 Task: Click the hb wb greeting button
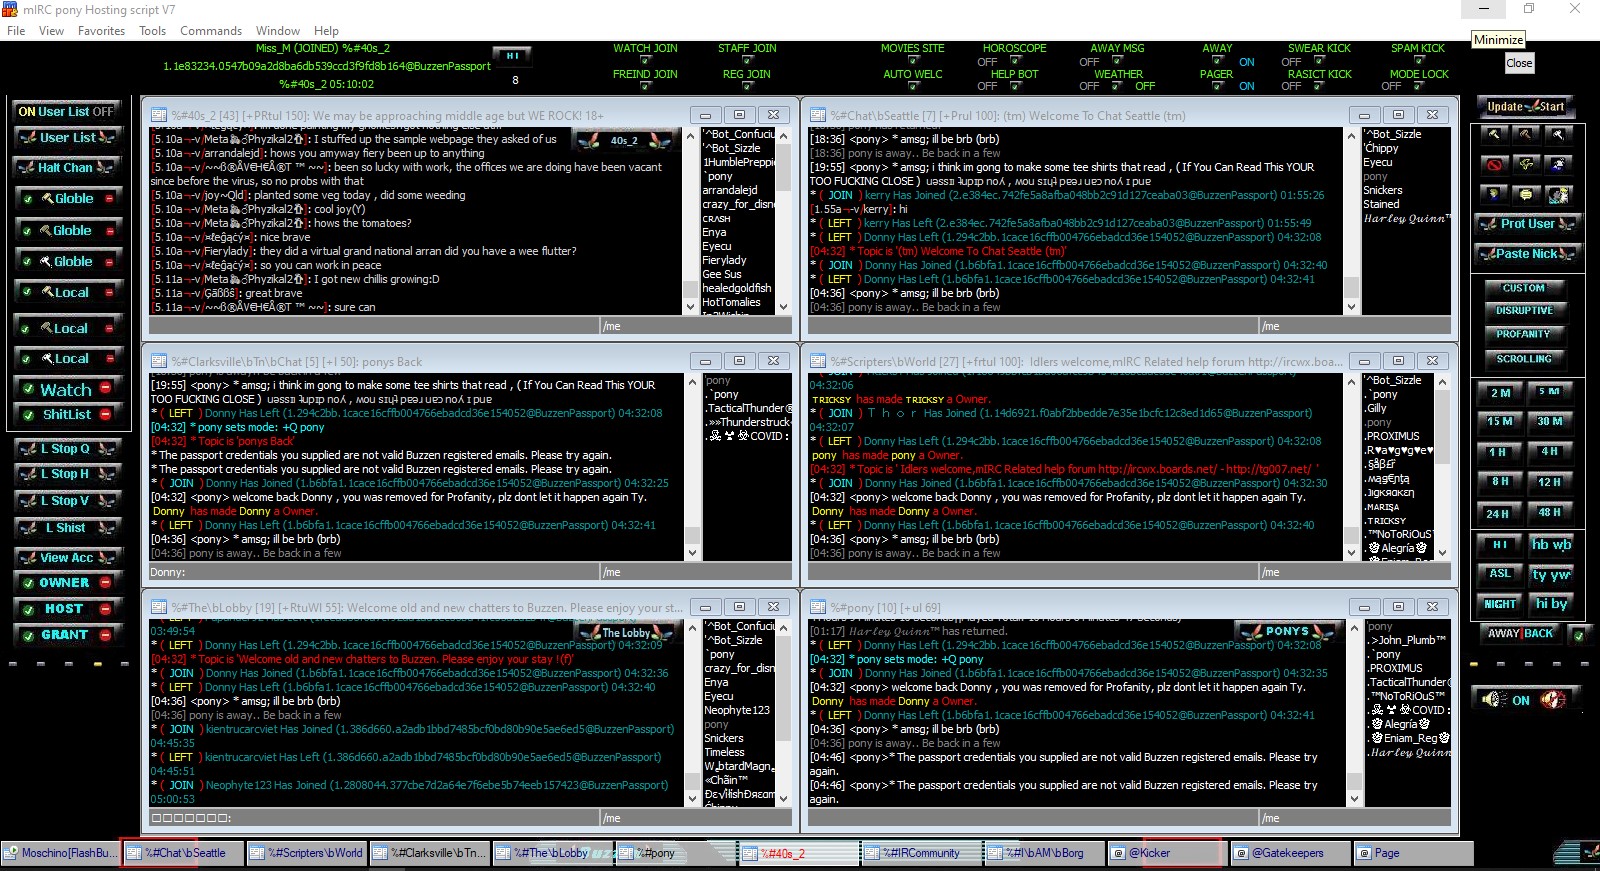(x=1551, y=545)
